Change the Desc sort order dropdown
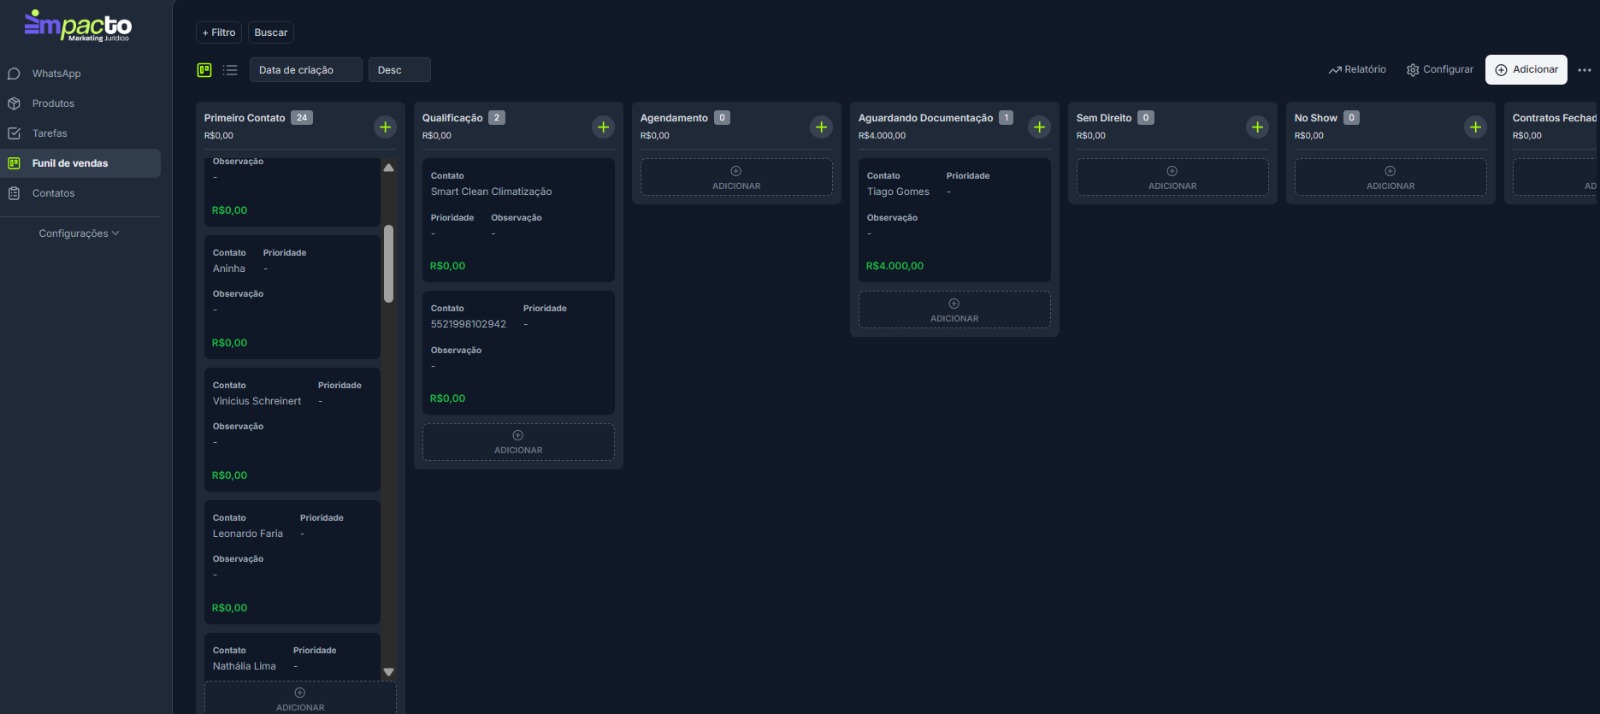1600x714 pixels. tap(399, 70)
